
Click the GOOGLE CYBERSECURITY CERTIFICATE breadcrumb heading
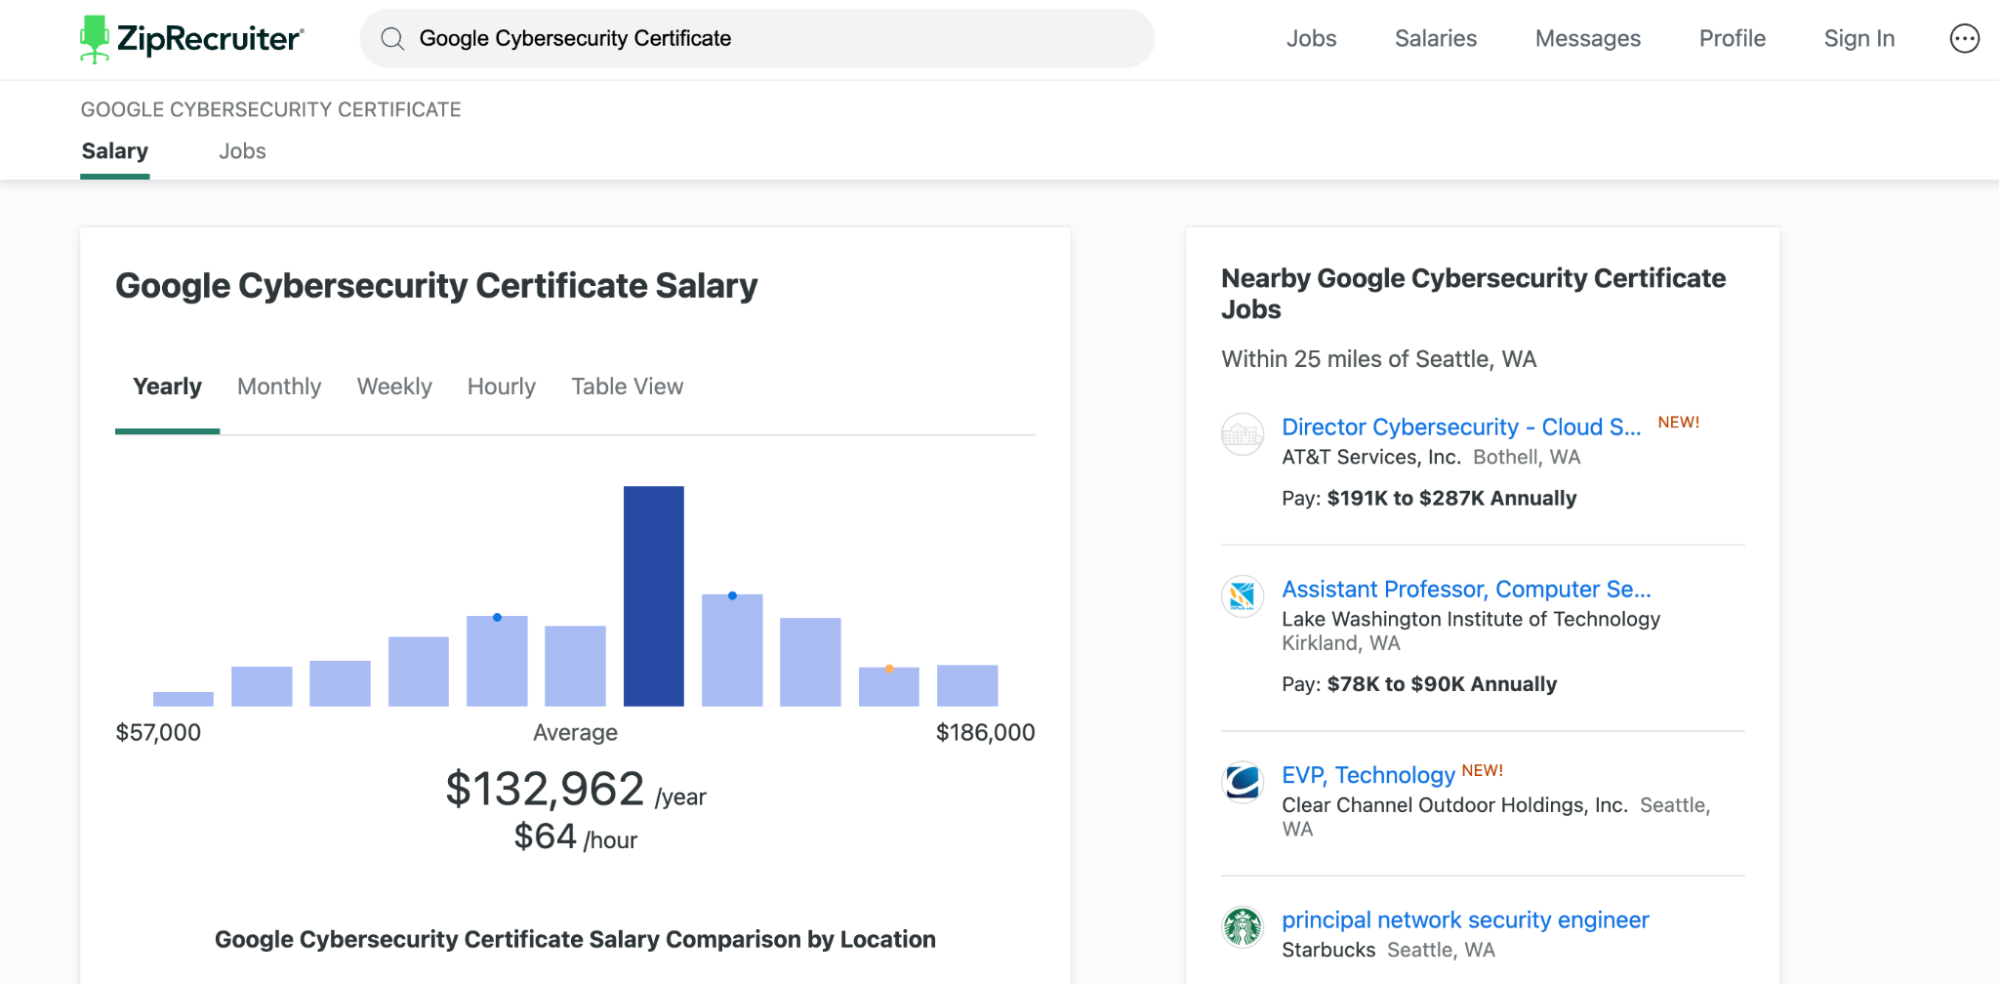(271, 110)
